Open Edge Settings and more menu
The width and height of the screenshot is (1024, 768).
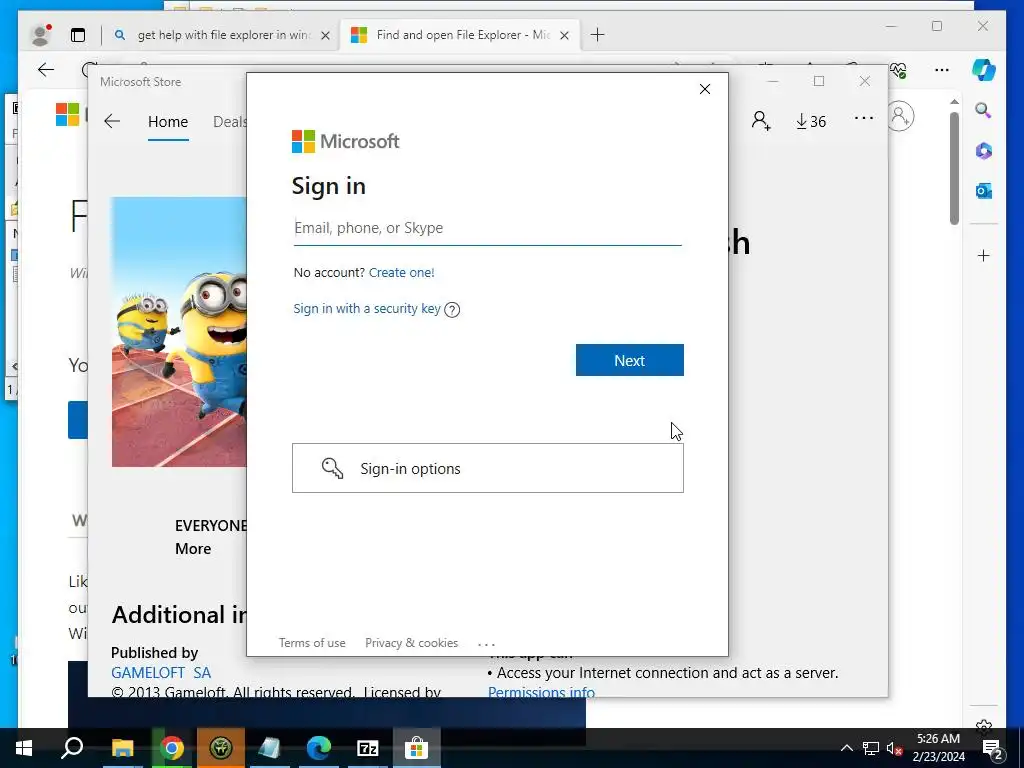[x=942, y=70]
